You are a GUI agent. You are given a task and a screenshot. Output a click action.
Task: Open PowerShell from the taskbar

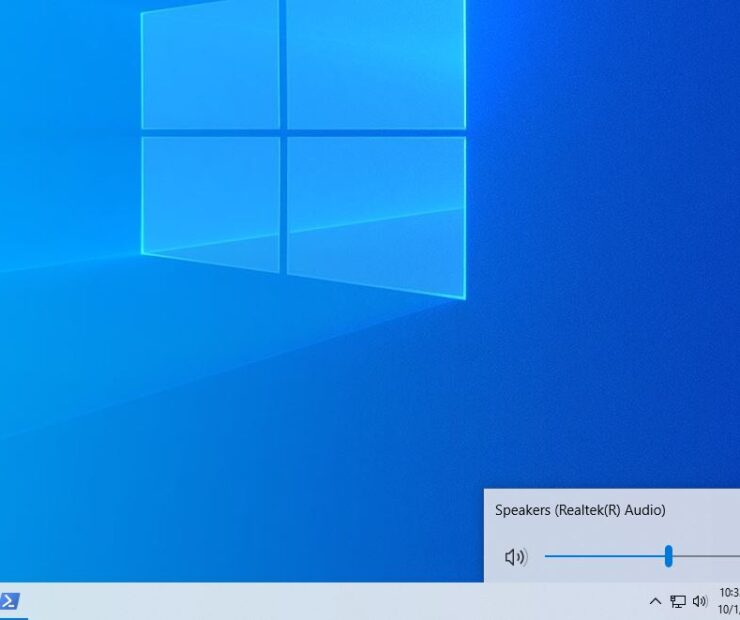9,601
